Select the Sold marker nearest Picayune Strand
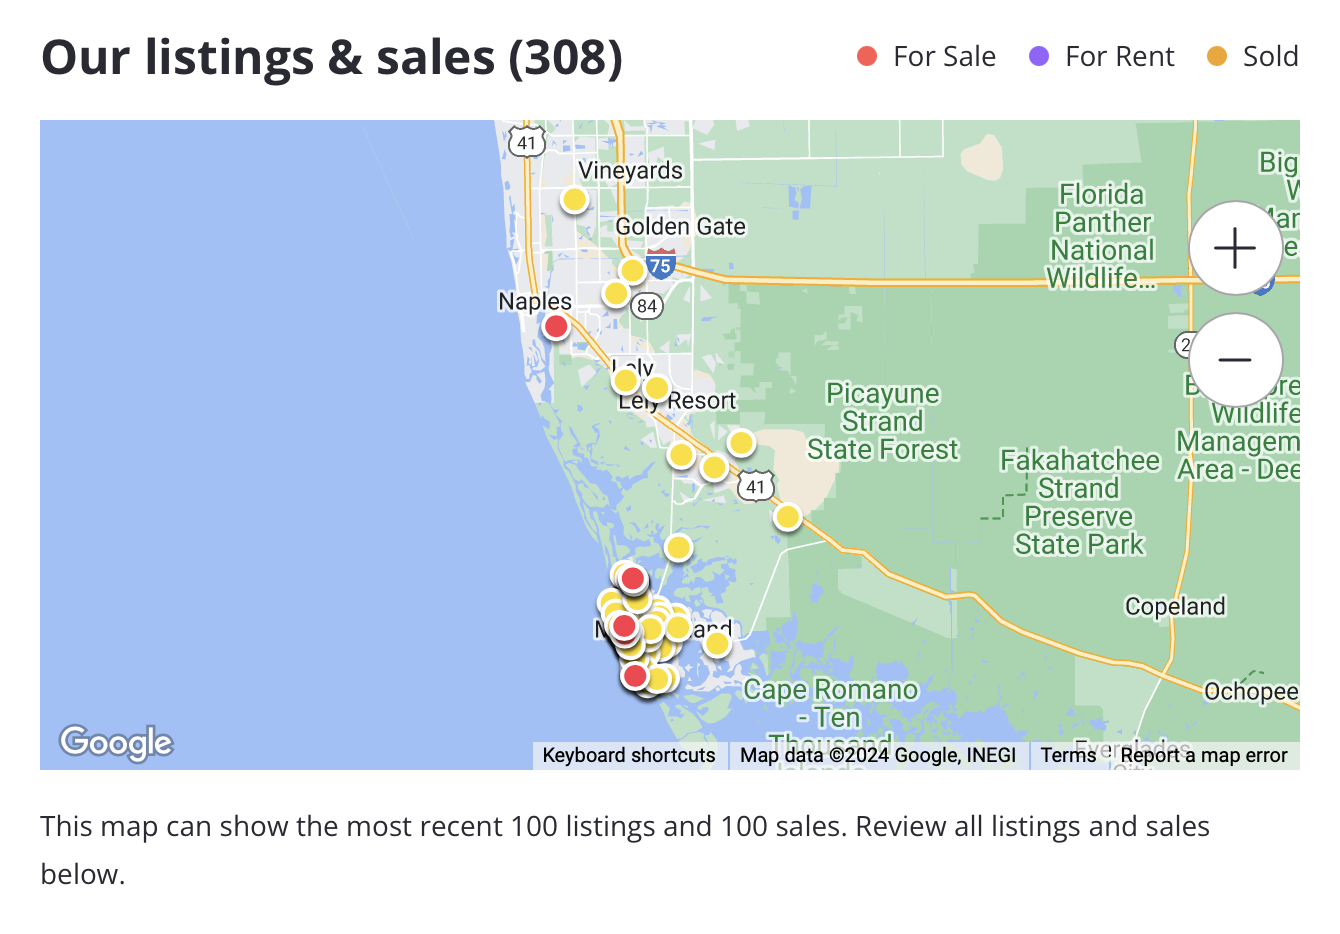Viewport: 1340px width, 934px height. (741, 443)
